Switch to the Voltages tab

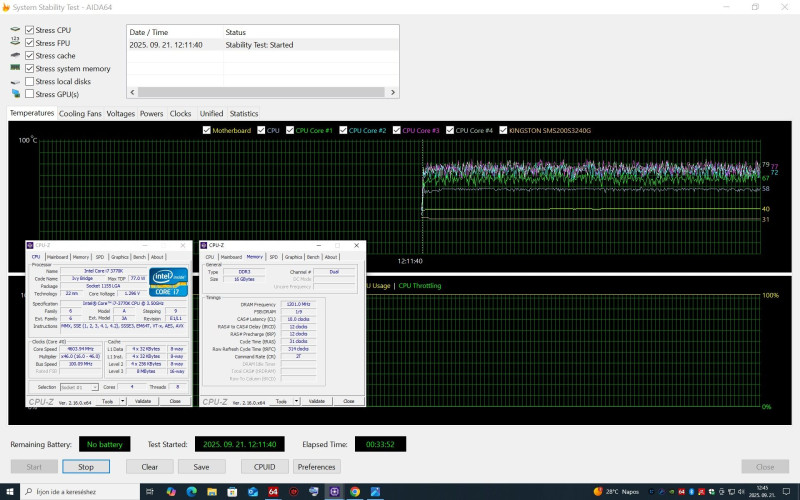pos(120,113)
